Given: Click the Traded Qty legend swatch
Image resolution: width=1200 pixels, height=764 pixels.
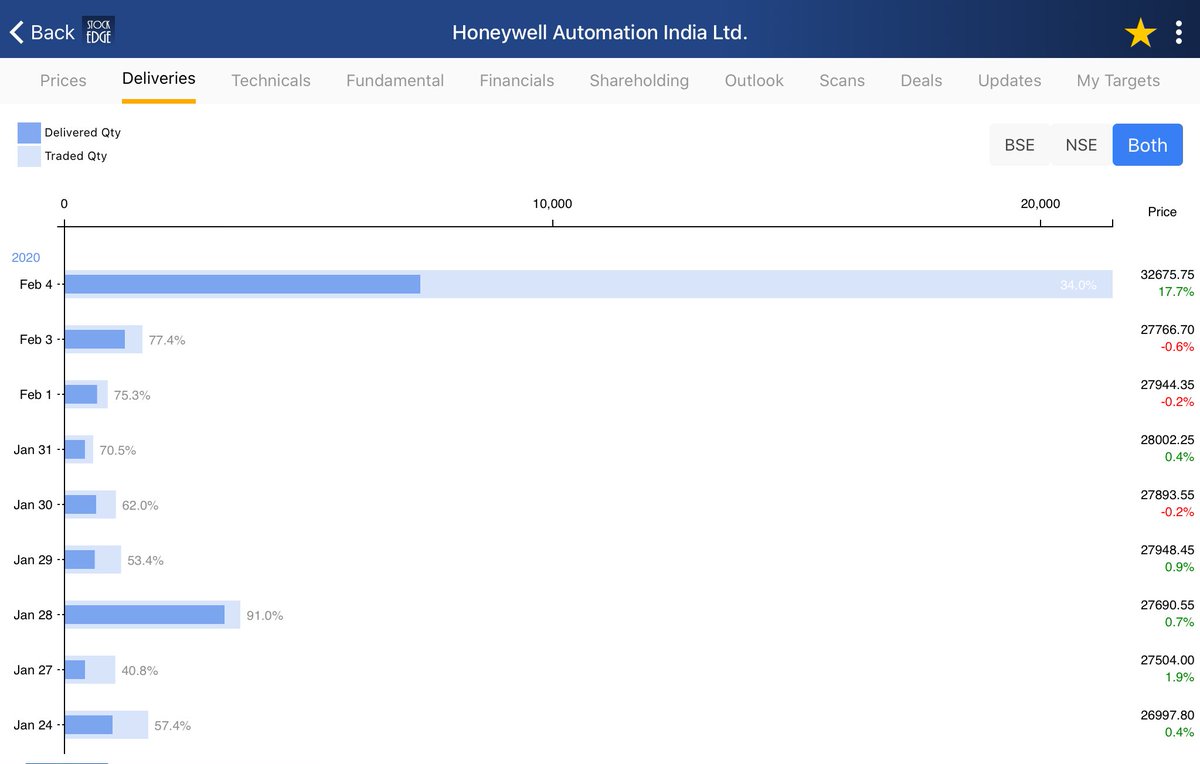Looking at the screenshot, I should [x=29, y=156].
